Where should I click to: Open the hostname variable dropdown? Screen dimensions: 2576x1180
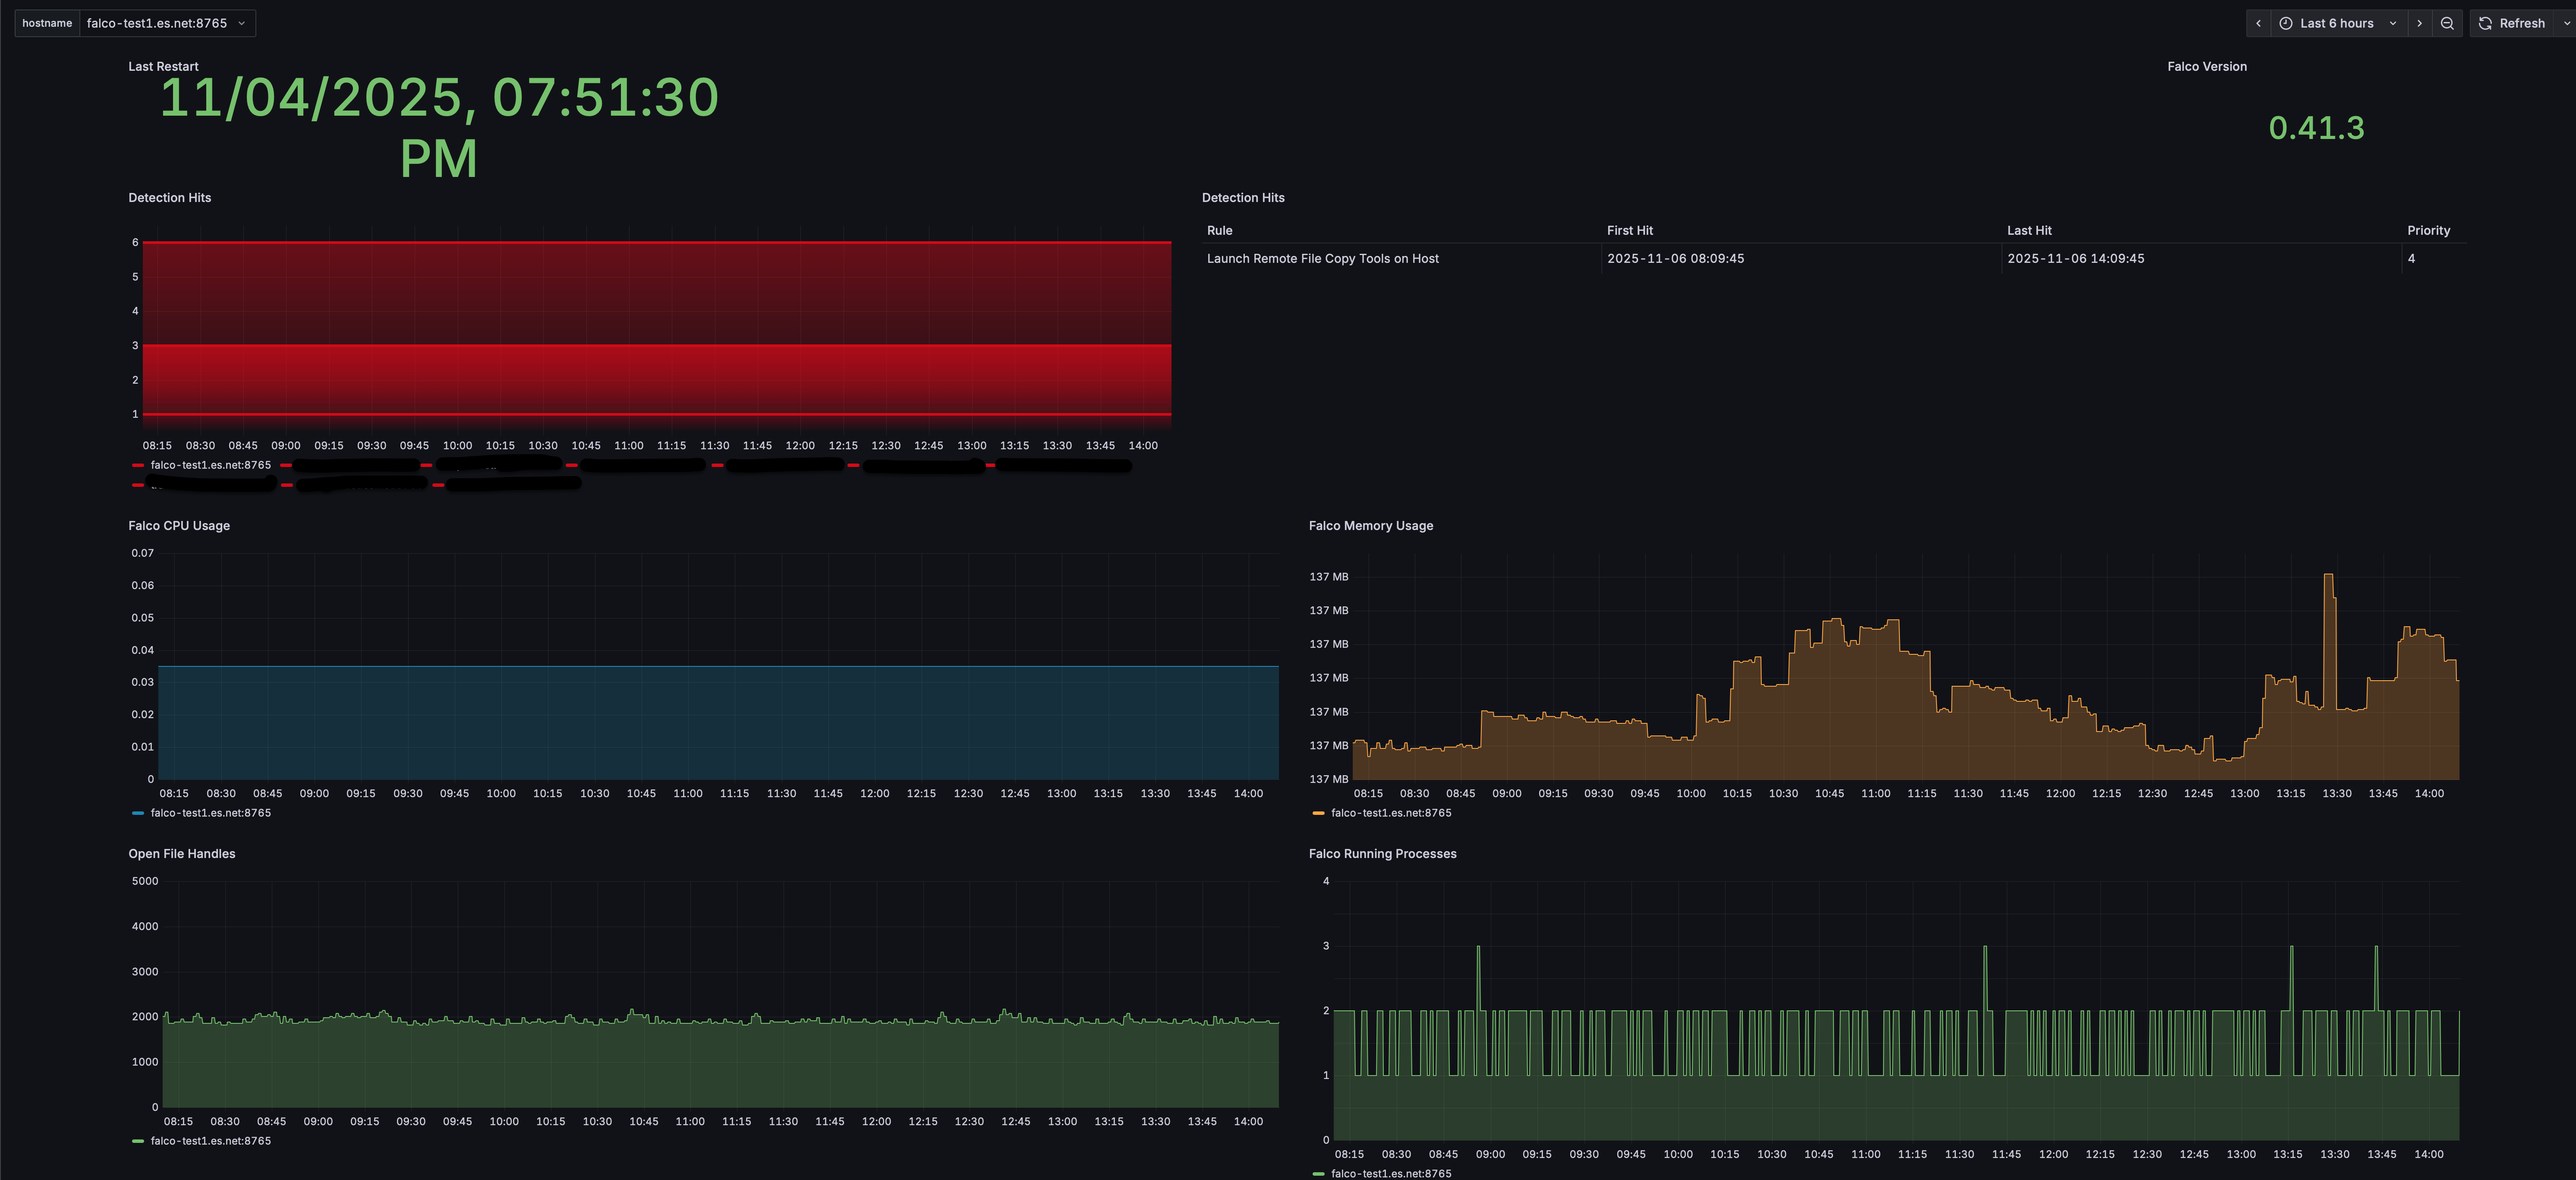(x=167, y=23)
